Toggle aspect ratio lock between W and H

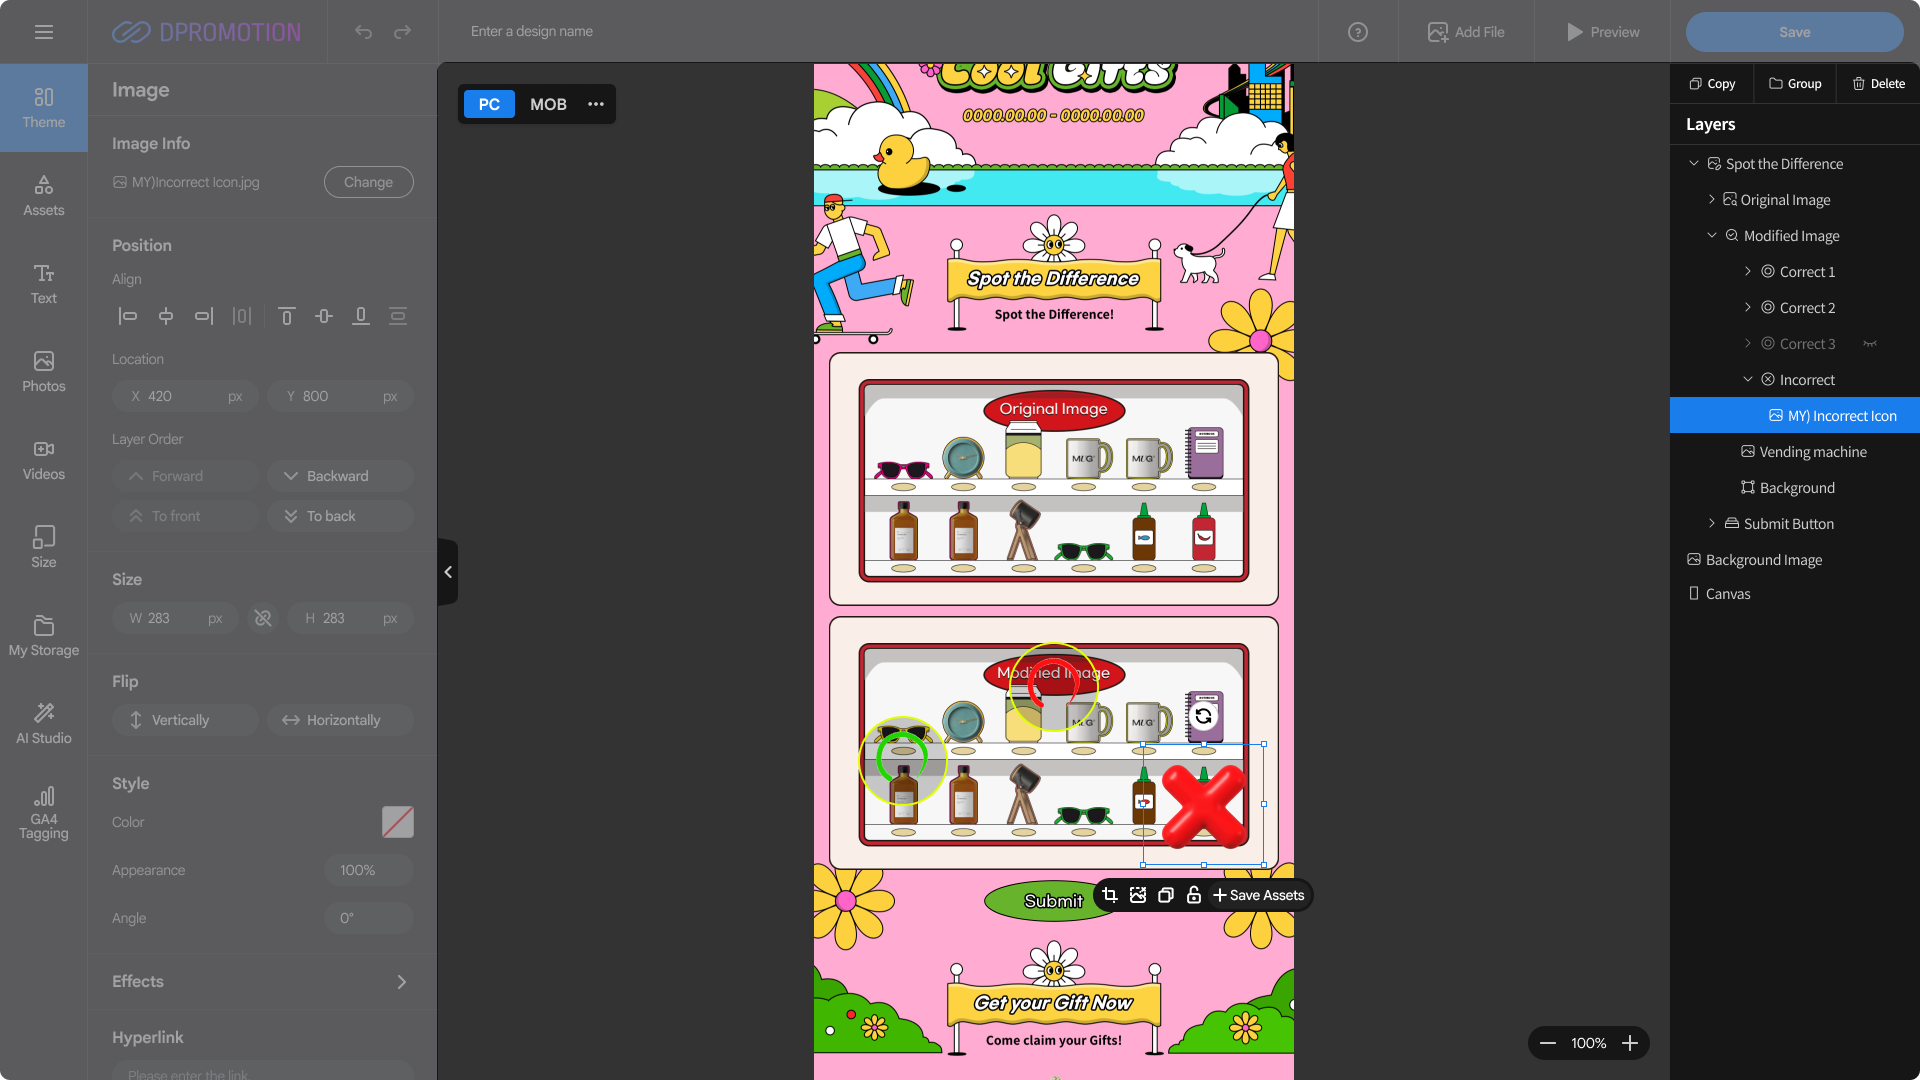[x=263, y=618]
